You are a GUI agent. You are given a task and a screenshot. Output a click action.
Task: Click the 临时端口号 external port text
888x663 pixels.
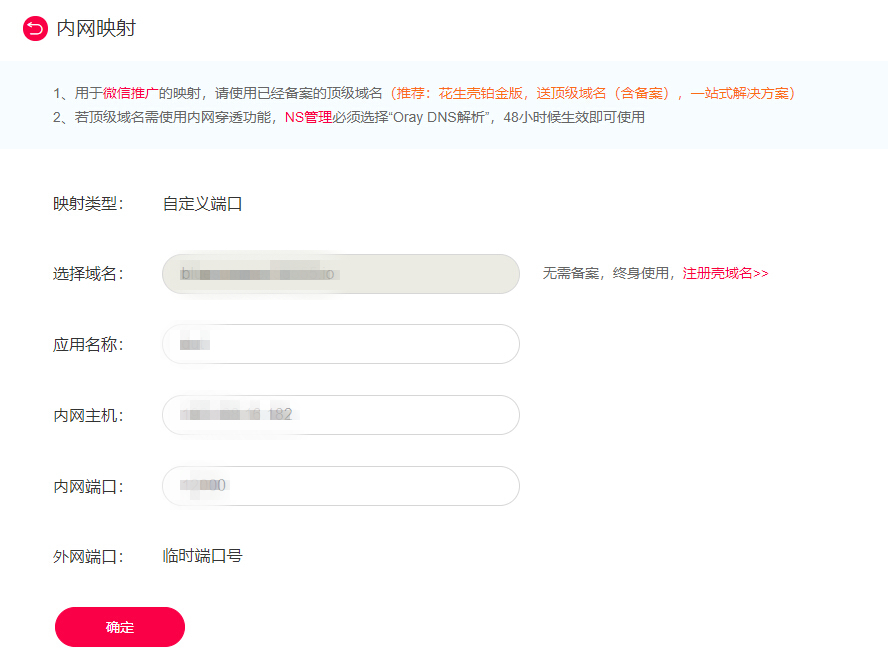tap(202, 556)
